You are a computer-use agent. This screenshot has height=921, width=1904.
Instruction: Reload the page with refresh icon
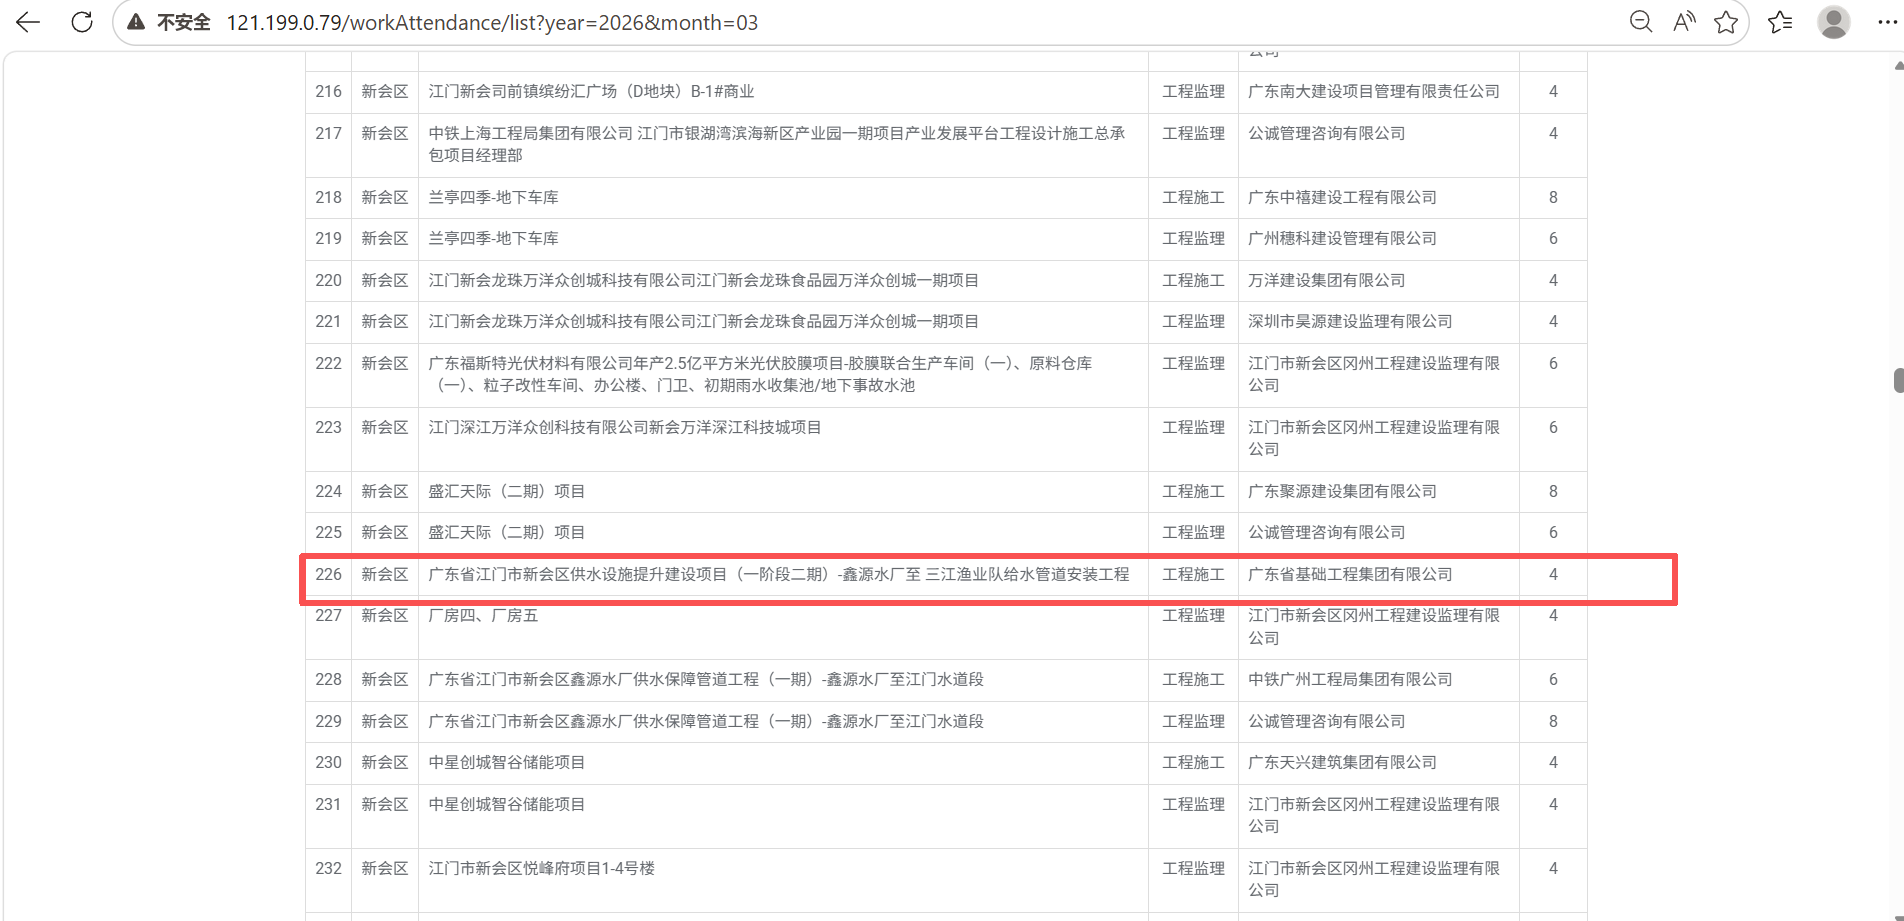(x=82, y=22)
